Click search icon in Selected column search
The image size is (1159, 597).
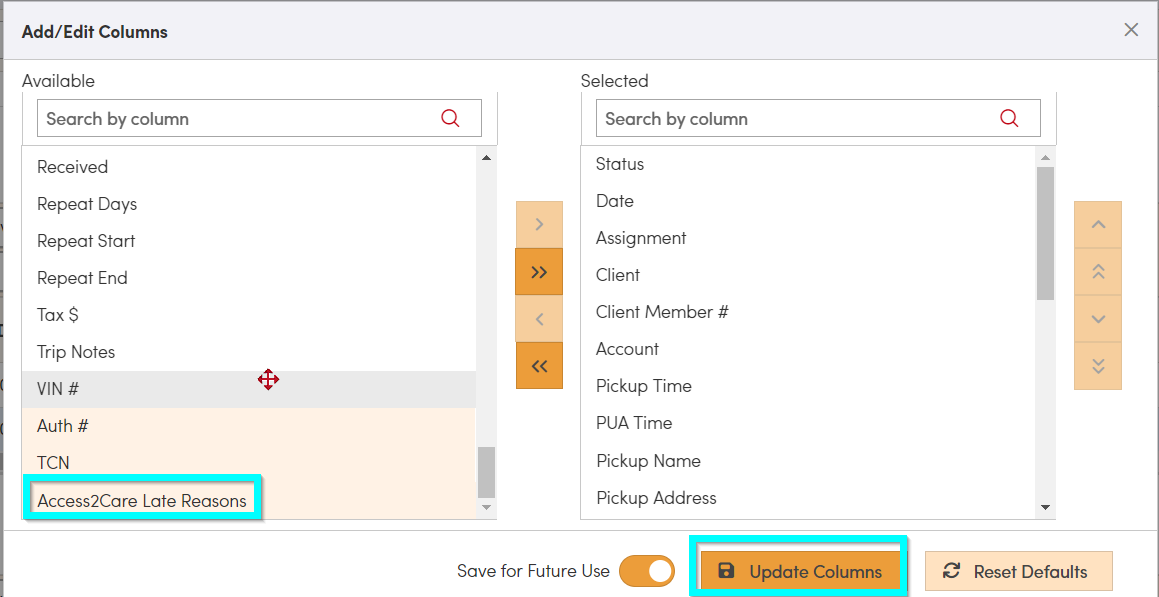[1009, 118]
